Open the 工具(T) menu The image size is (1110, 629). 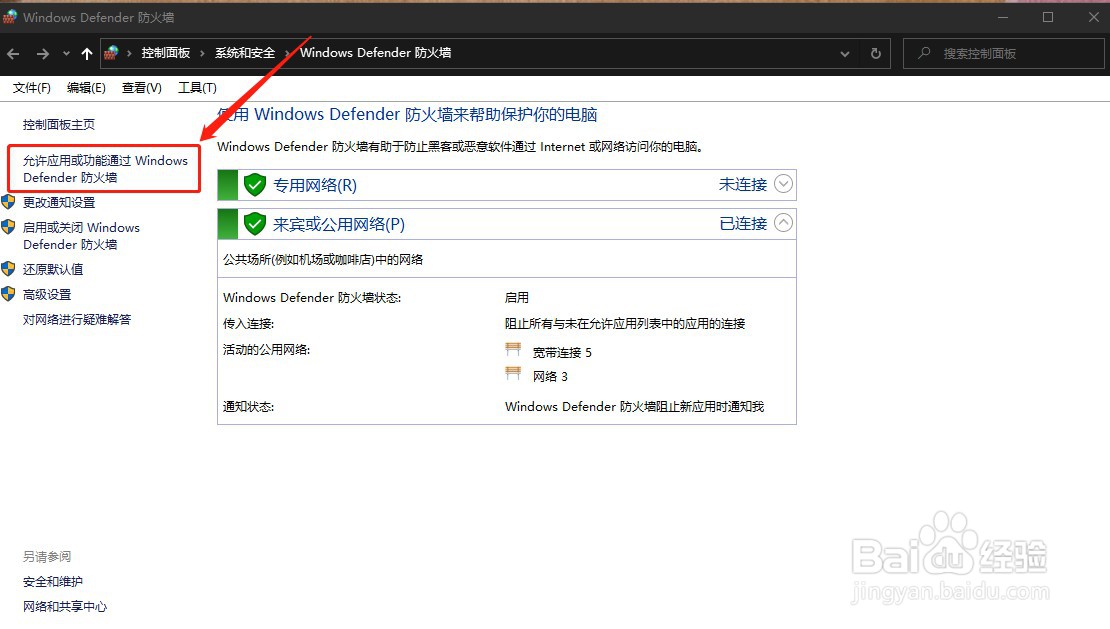click(197, 88)
